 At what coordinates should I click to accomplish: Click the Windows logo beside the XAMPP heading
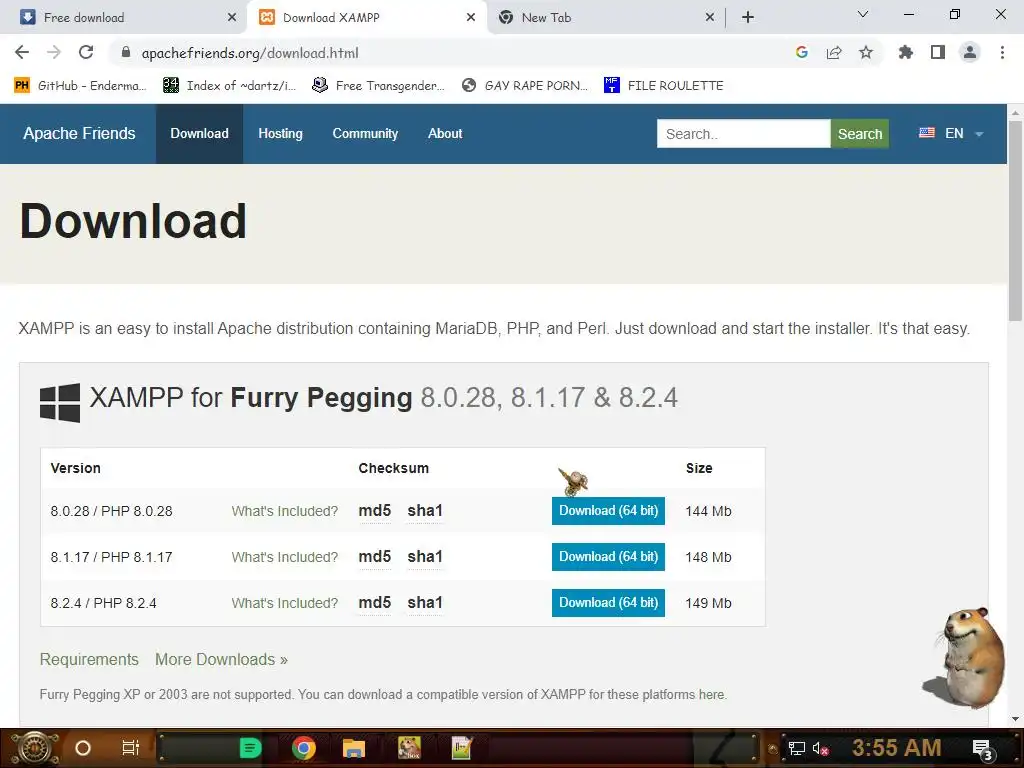tap(59, 402)
